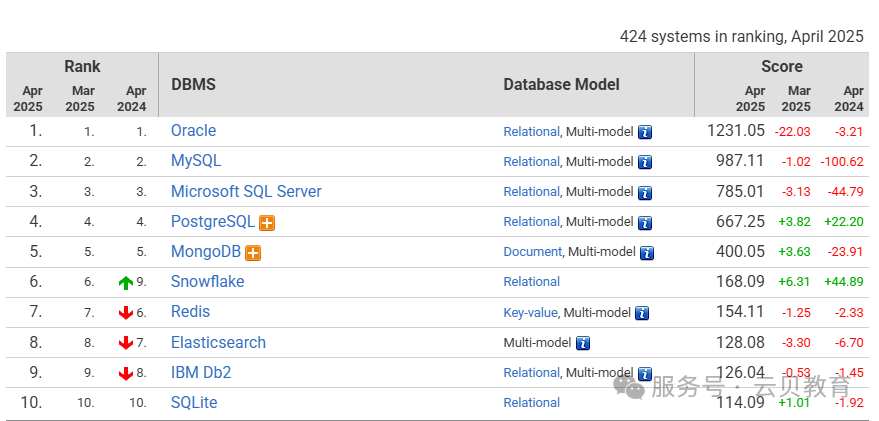Click orange plus icon next to MongoDB

pos(253,253)
